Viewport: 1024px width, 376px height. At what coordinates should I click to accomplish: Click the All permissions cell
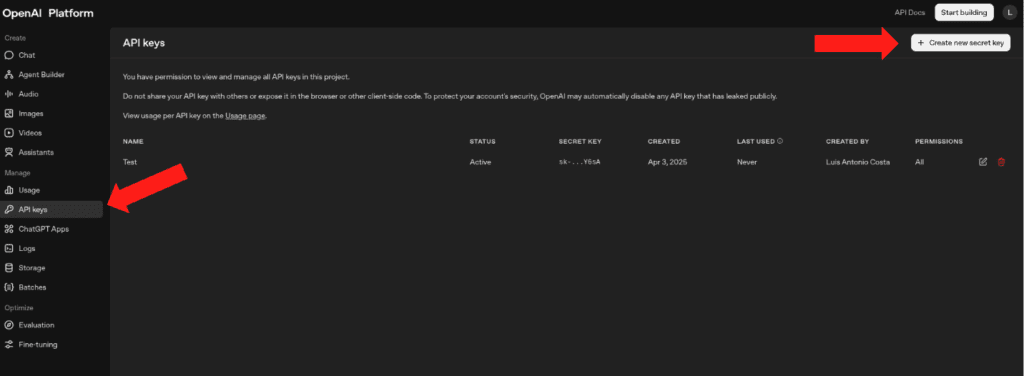click(x=920, y=162)
